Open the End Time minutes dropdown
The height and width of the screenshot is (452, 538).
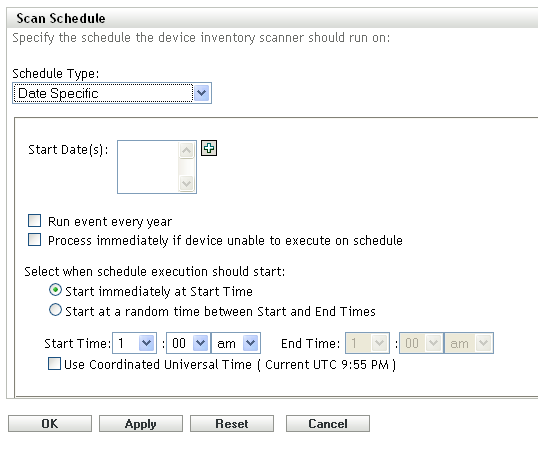point(421,343)
